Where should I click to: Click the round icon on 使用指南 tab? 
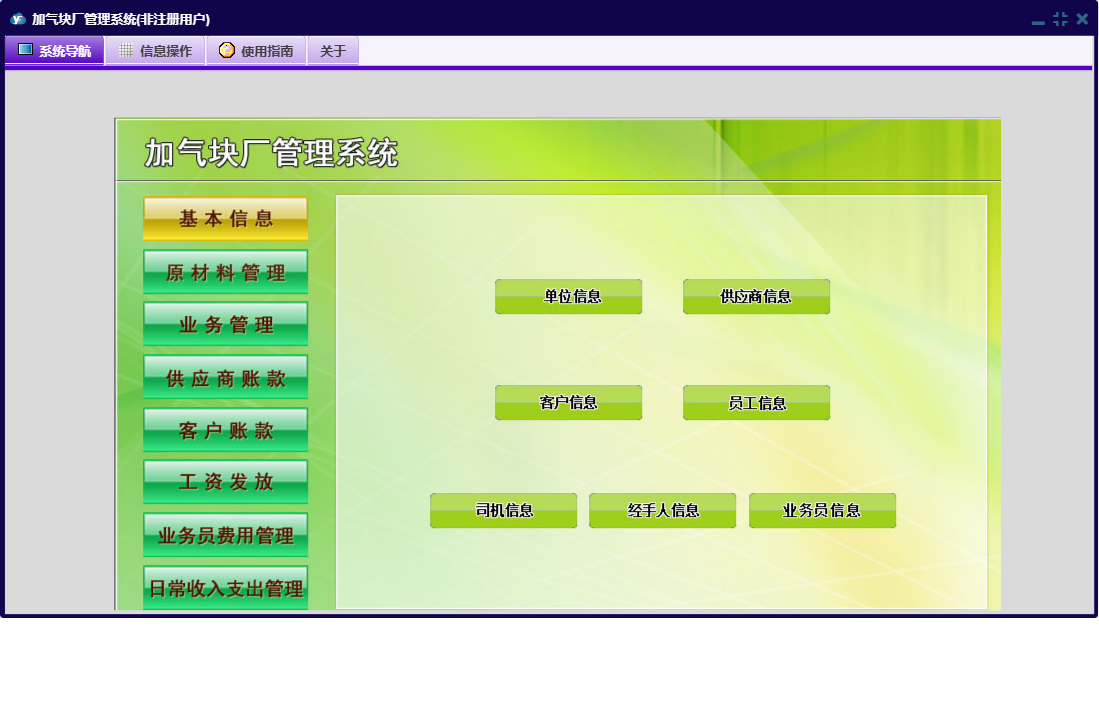226,50
